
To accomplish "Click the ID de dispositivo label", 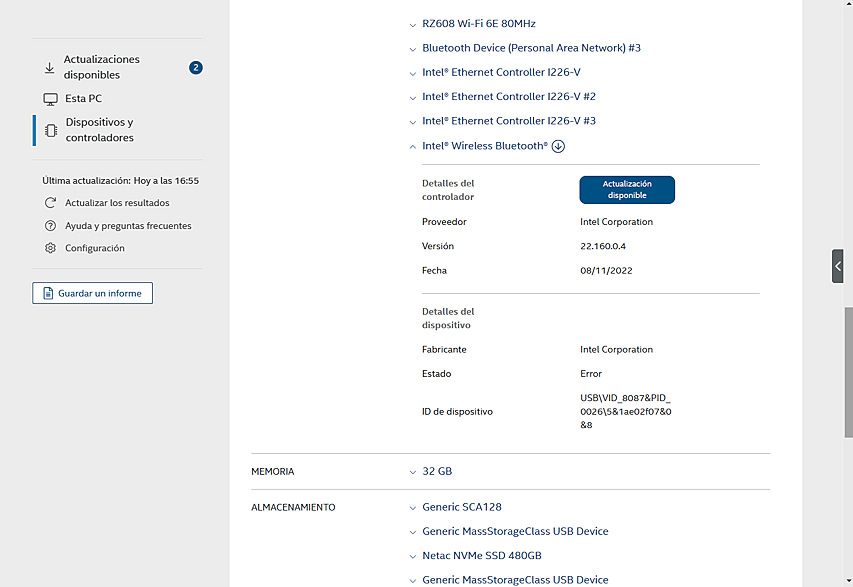I will click(457, 412).
